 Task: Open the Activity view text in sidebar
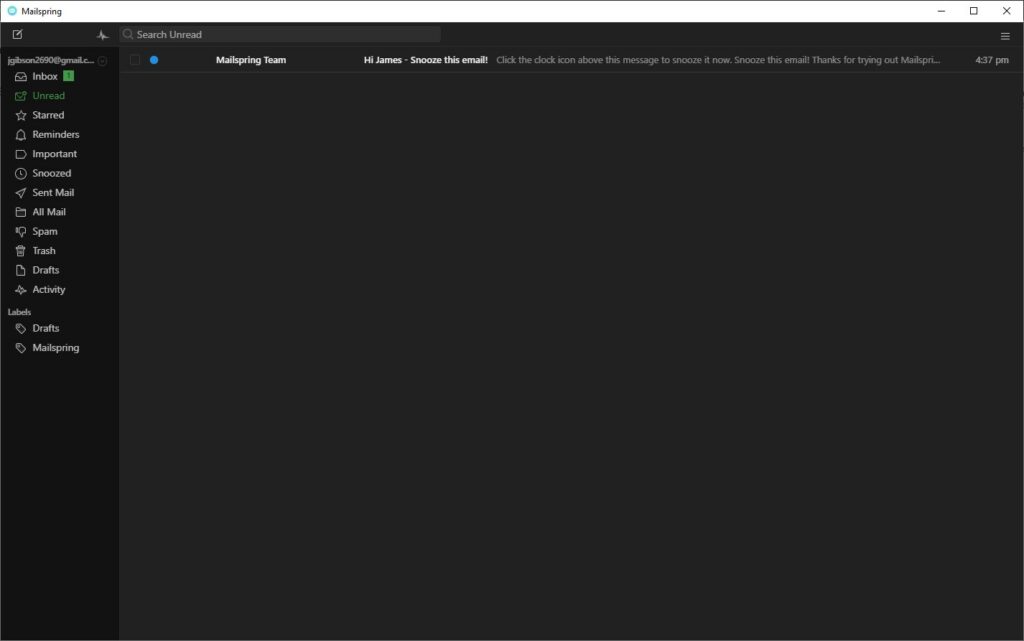[x=49, y=290]
